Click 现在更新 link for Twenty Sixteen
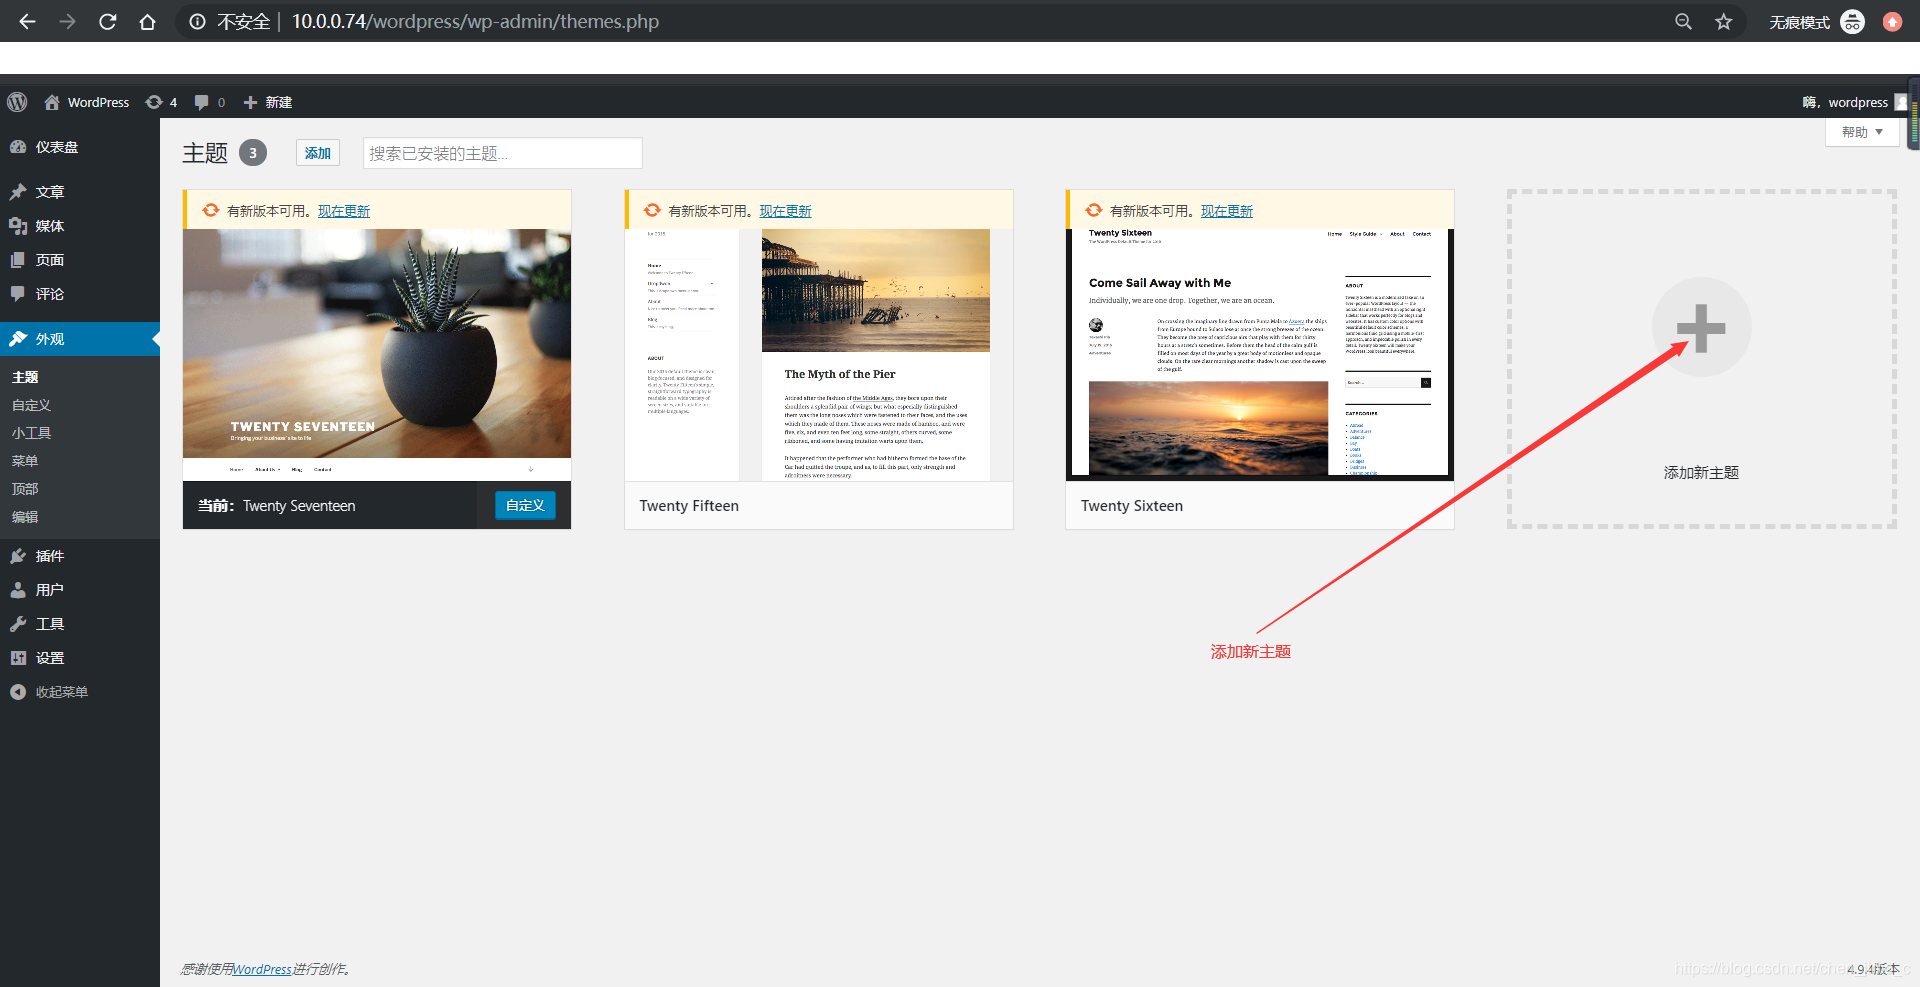 click(1227, 211)
